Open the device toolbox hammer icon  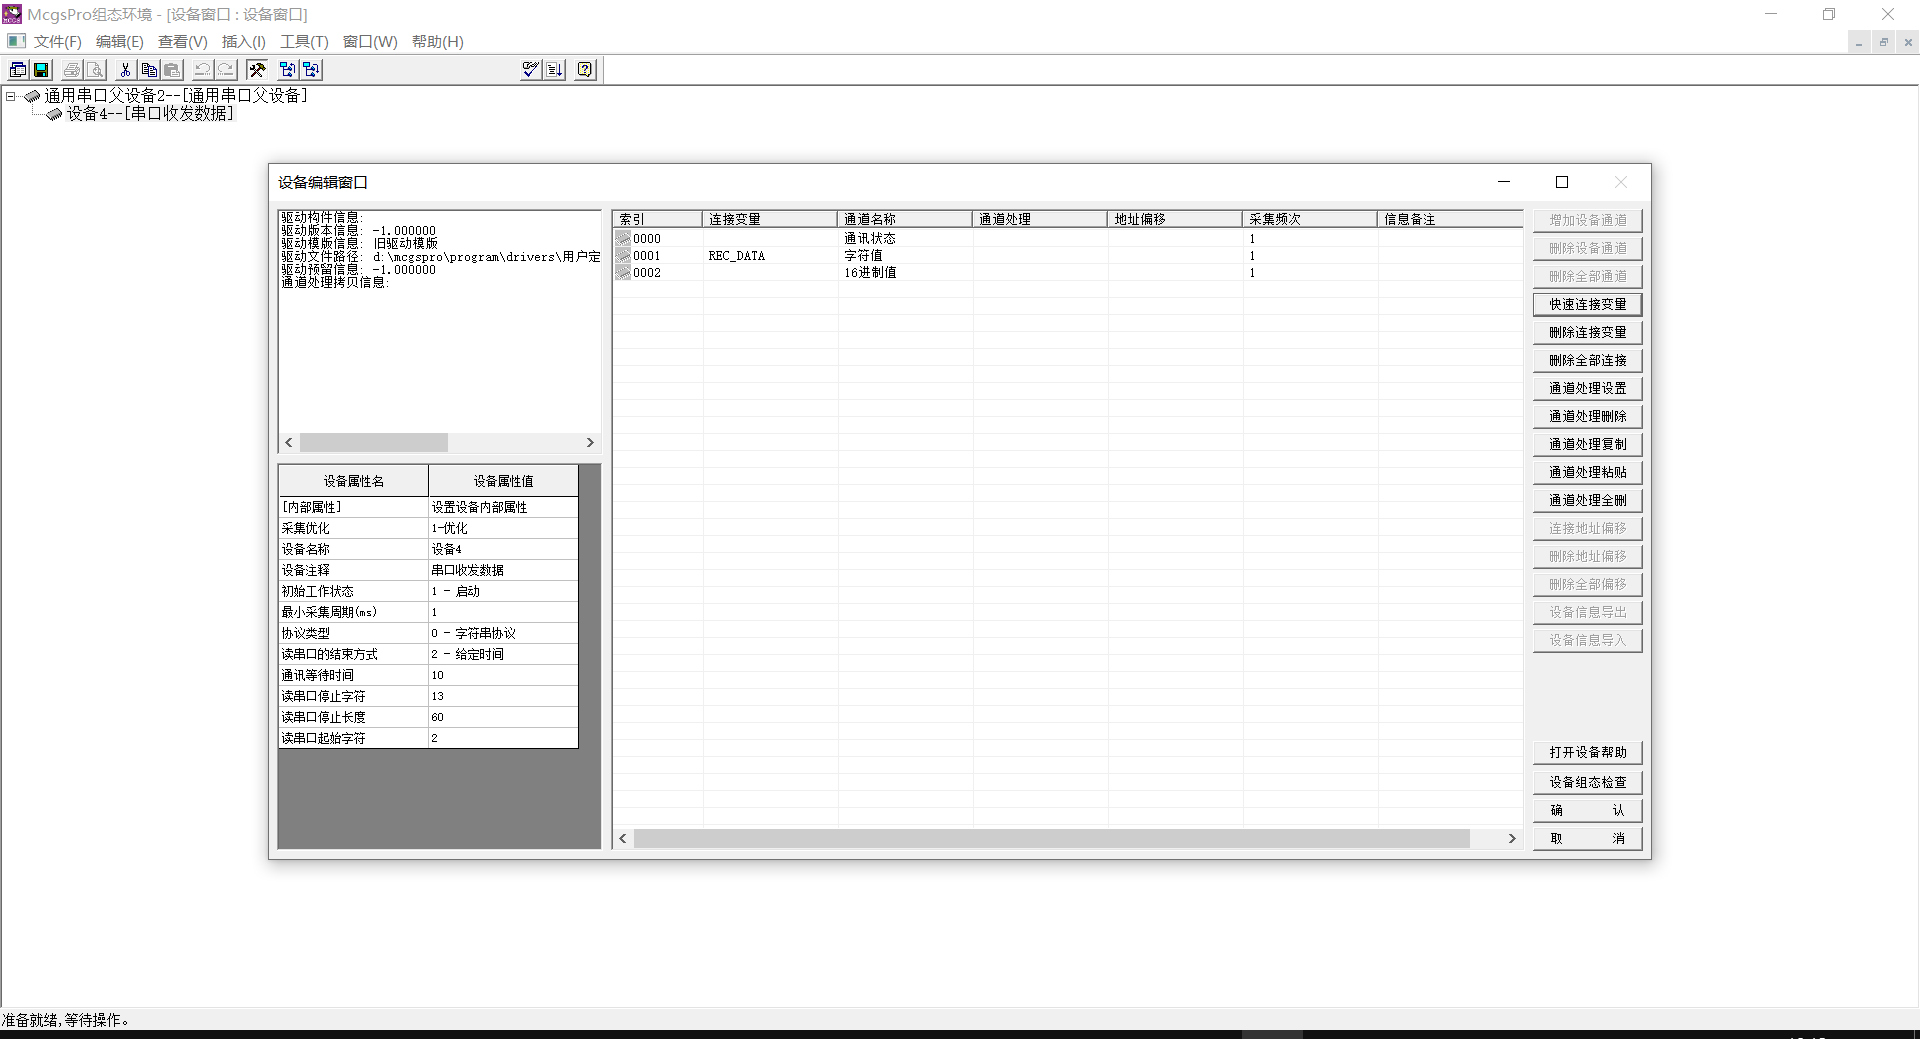point(257,69)
